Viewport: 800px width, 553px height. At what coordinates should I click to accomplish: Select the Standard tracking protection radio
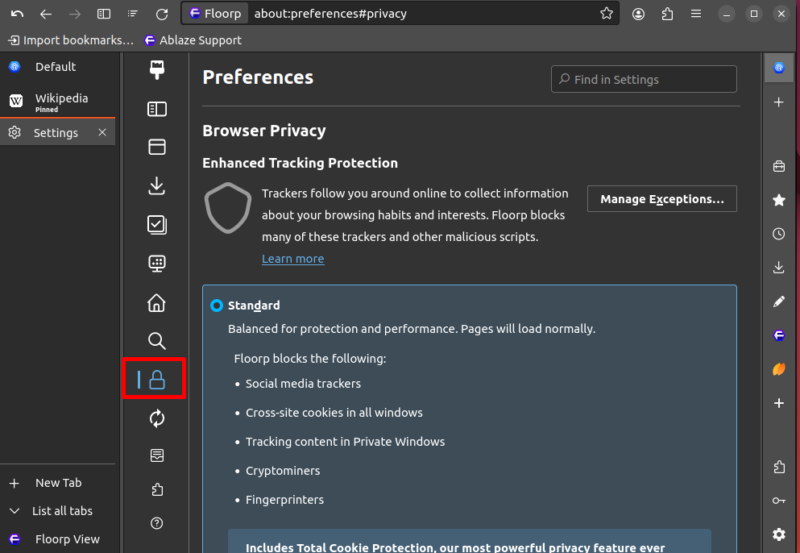216,306
